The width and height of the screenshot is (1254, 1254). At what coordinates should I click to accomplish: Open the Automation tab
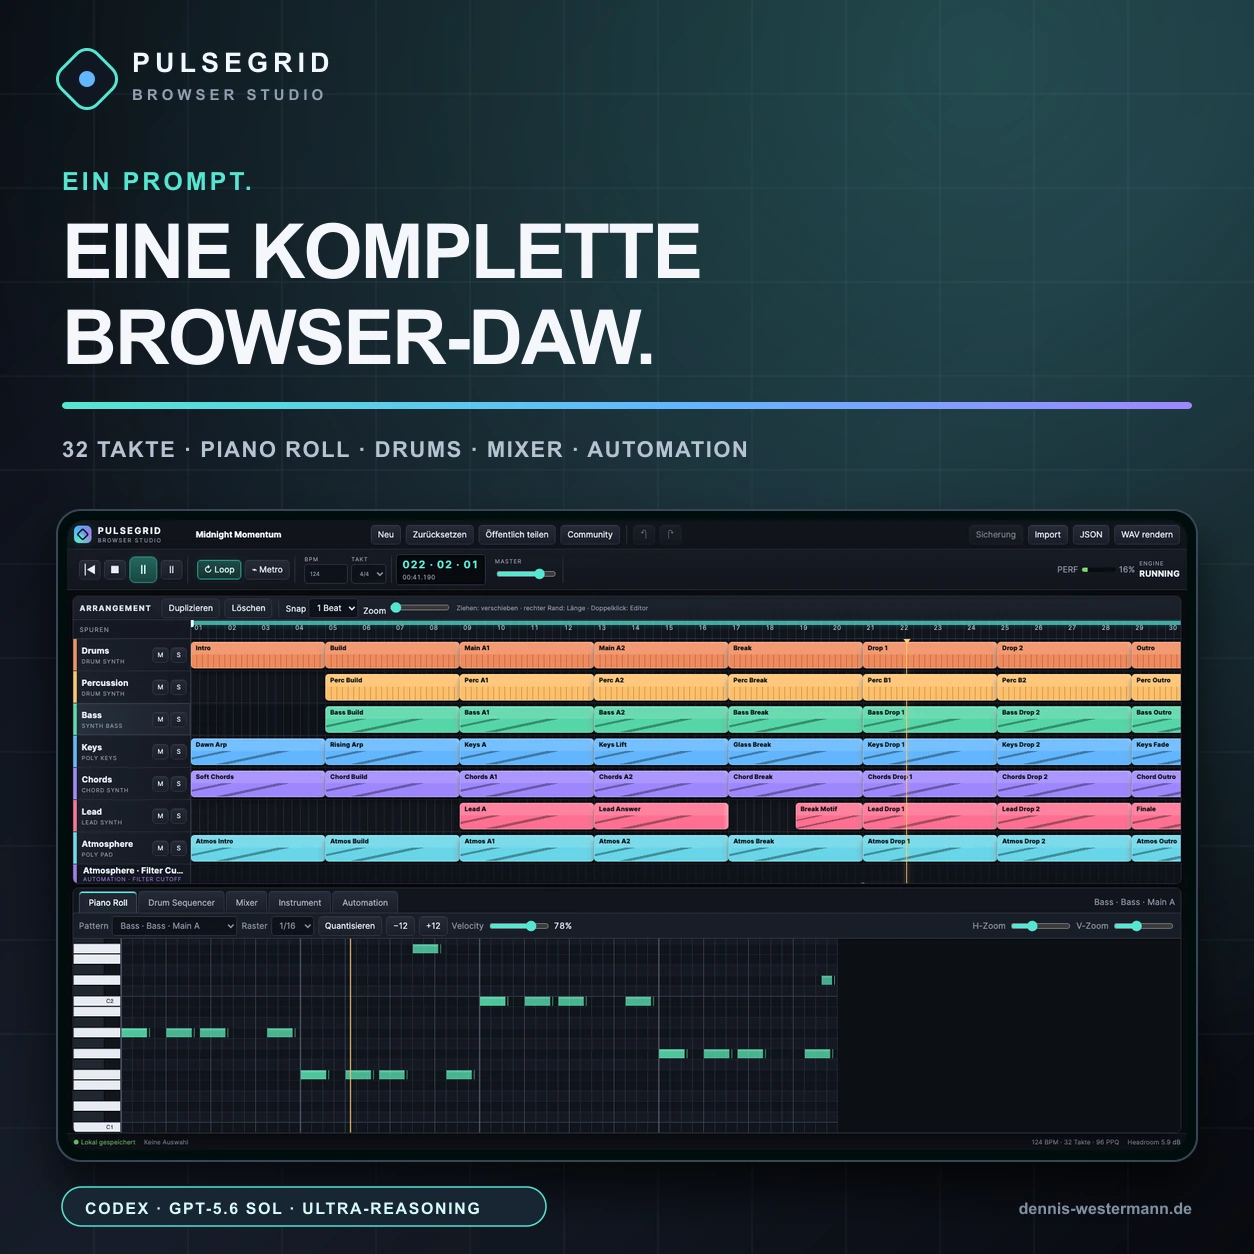click(x=365, y=902)
